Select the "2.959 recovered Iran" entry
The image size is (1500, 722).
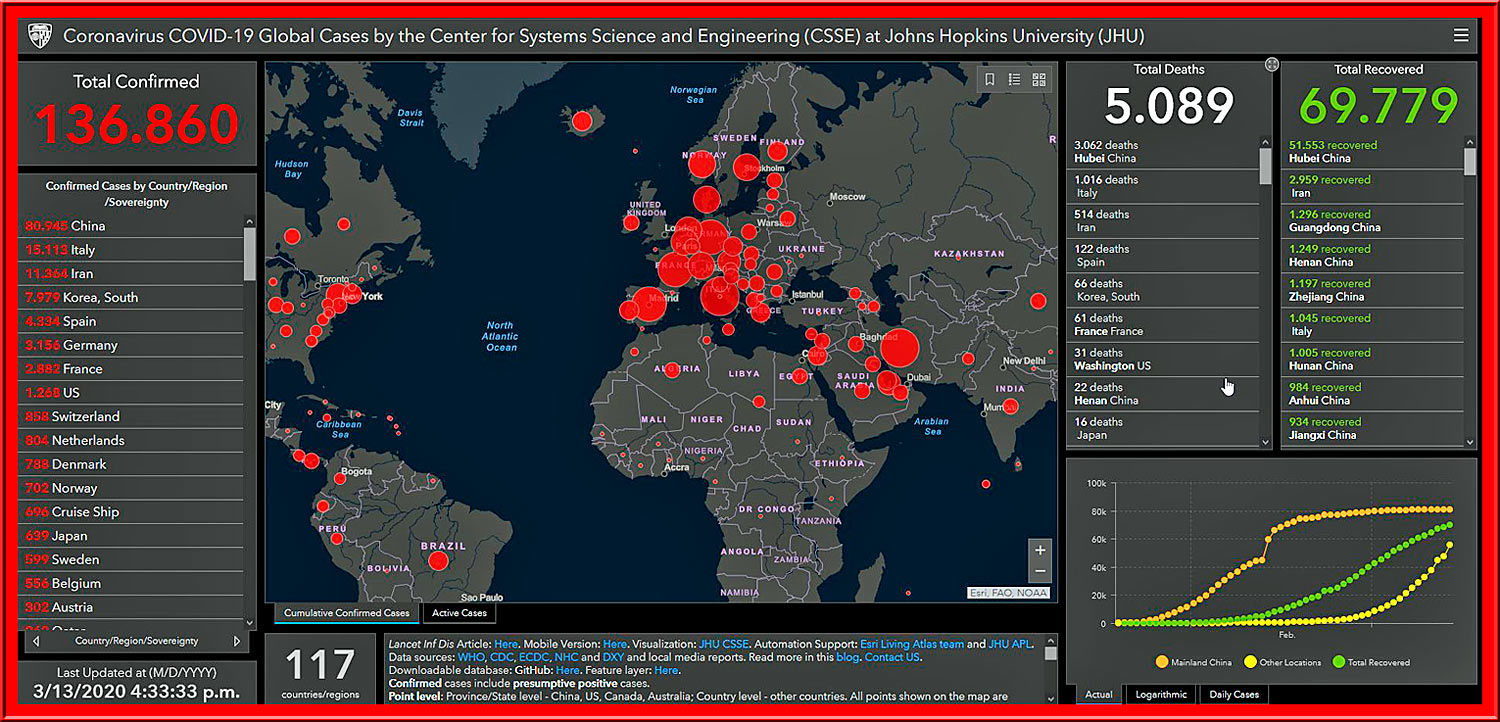coord(1372,186)
